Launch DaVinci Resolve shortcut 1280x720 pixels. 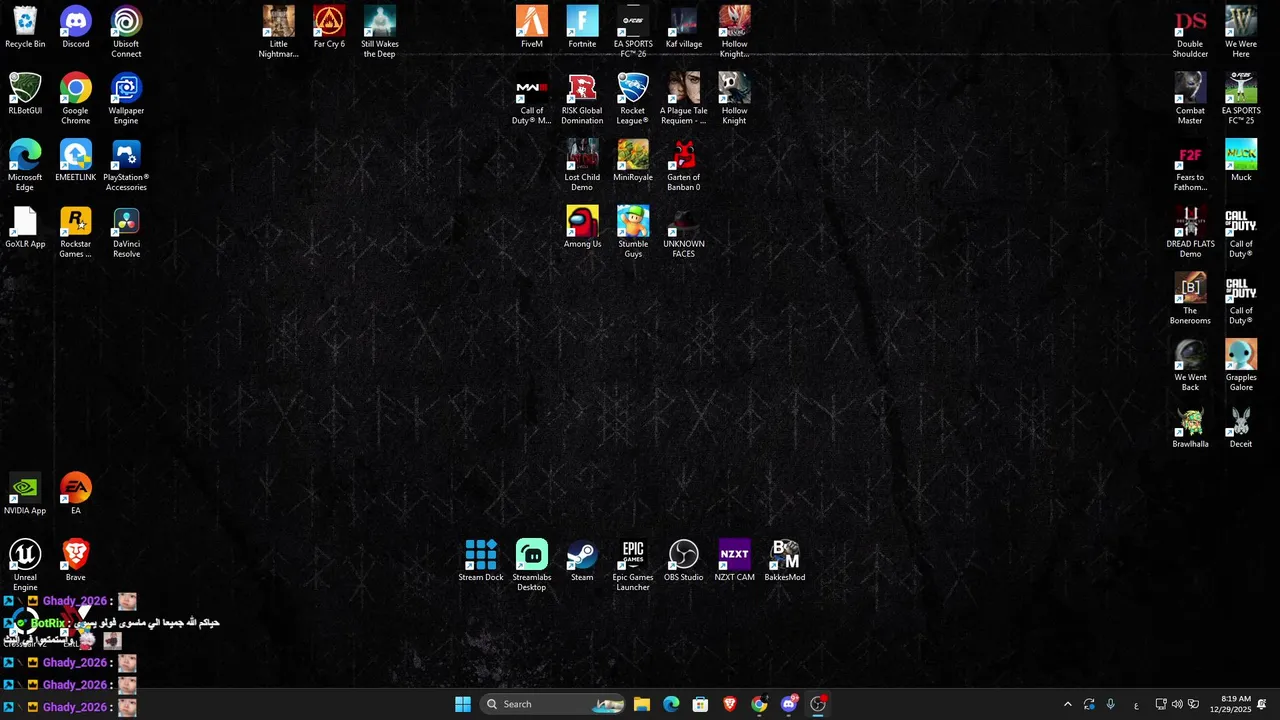click(126, 232)
